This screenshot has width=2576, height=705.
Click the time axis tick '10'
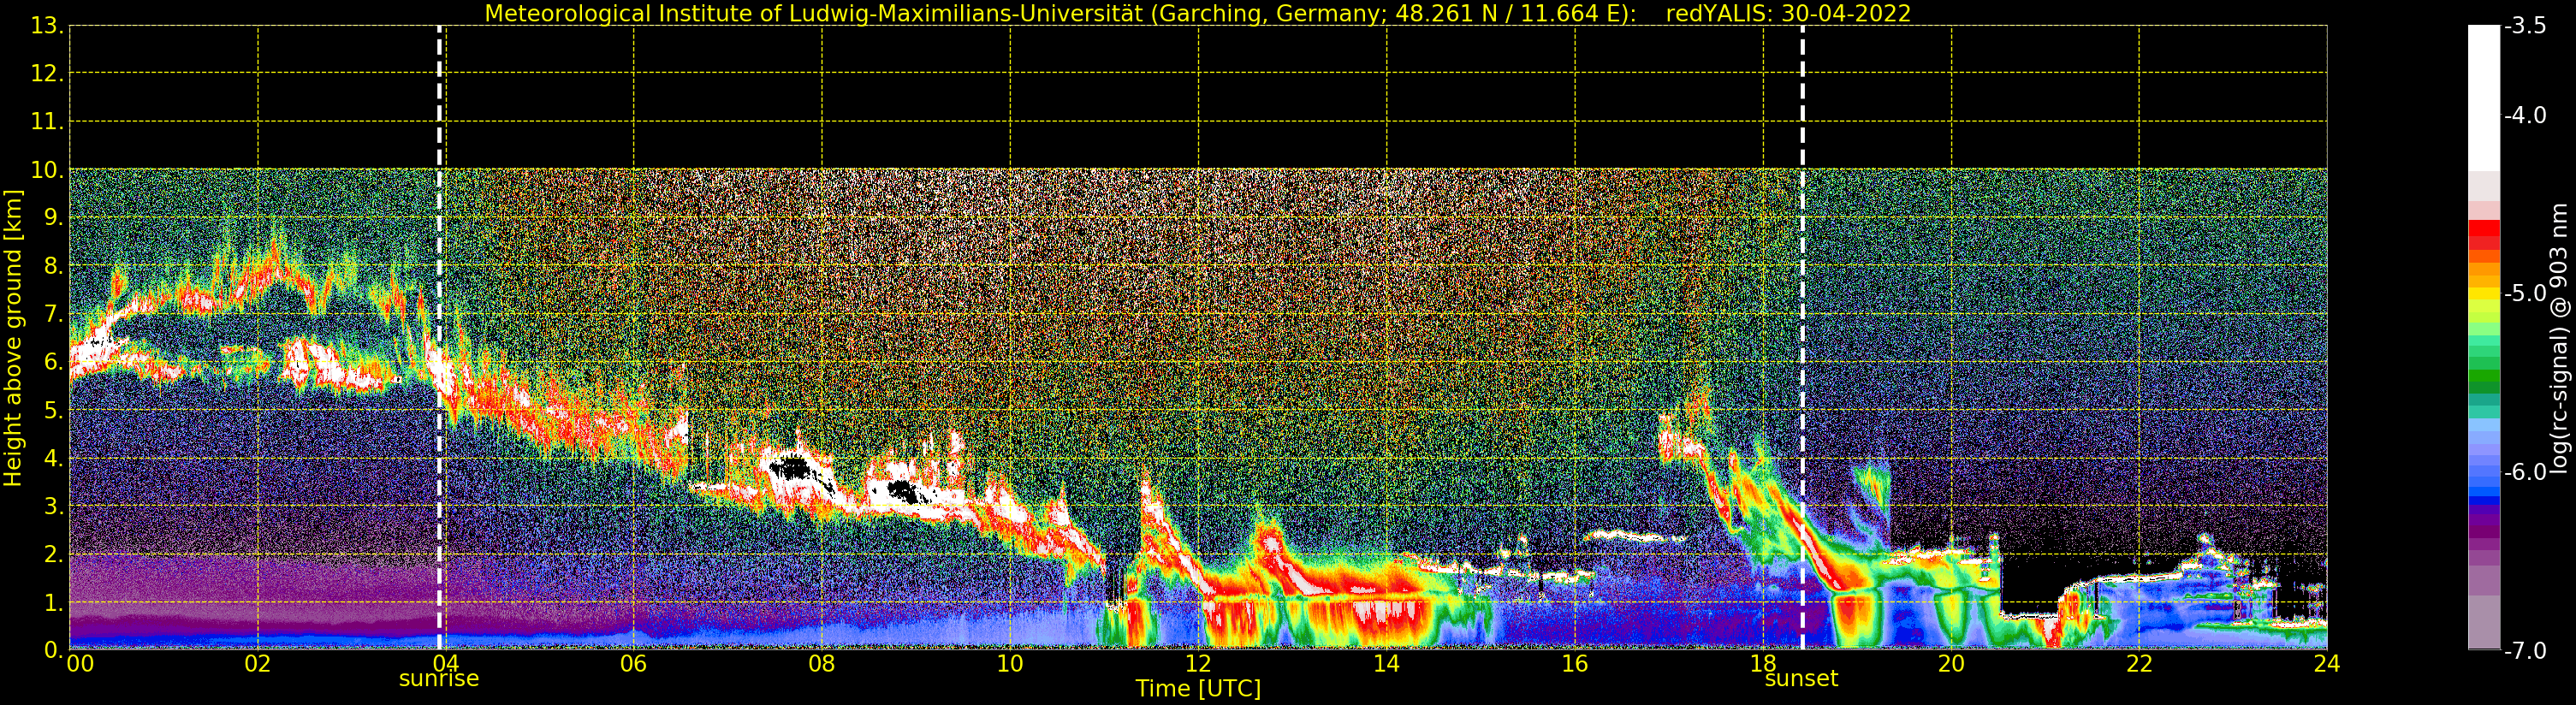[x=1010, y=664]
